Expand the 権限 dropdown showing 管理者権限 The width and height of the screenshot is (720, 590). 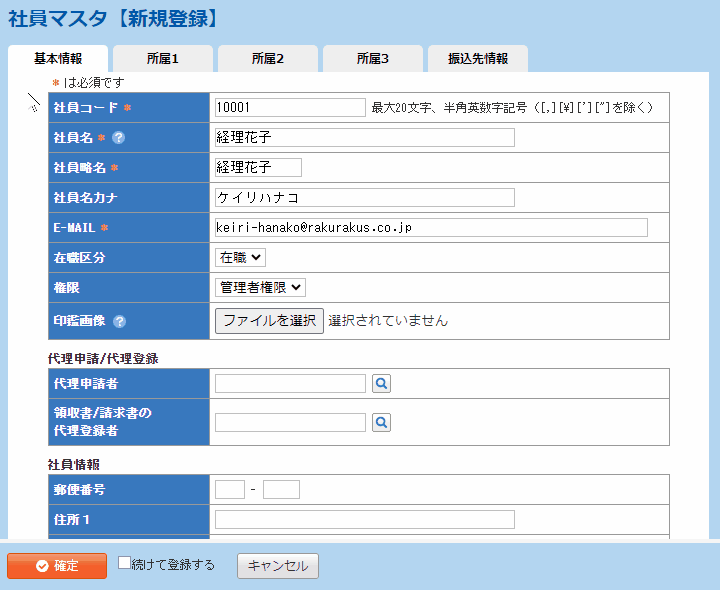260,288
